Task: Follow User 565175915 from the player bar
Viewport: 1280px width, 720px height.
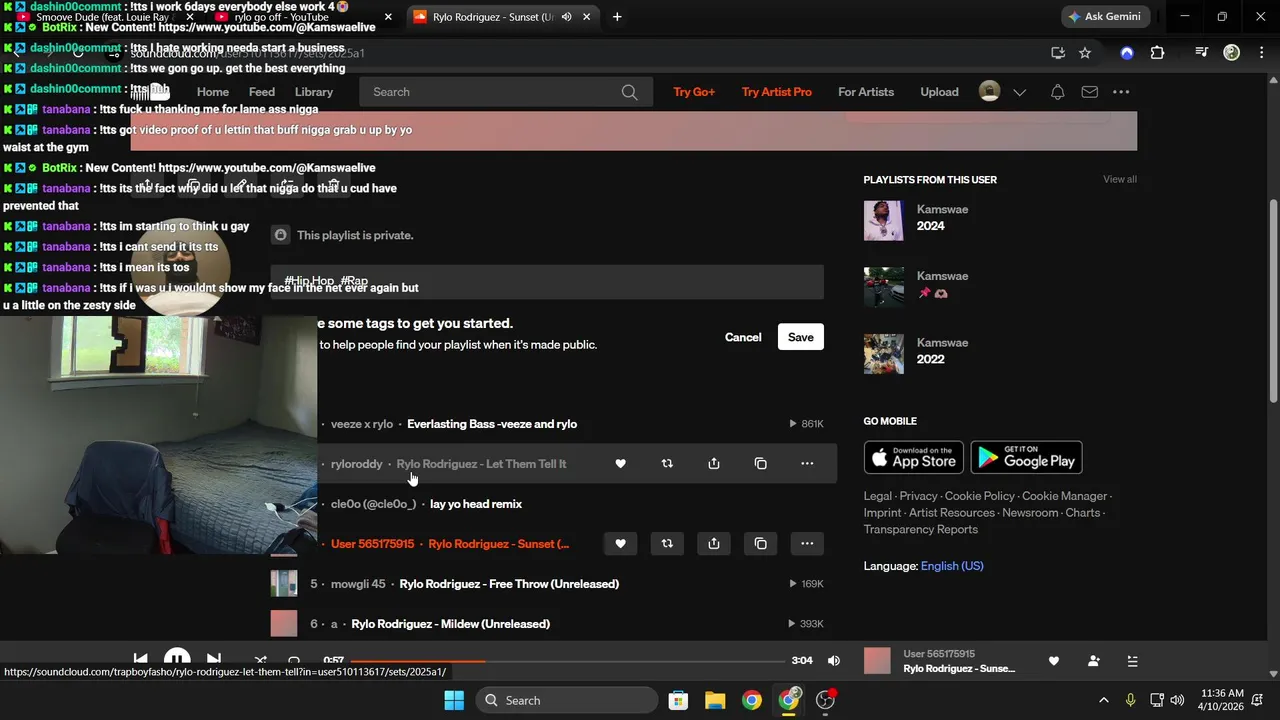Action: coord(1093,661)
